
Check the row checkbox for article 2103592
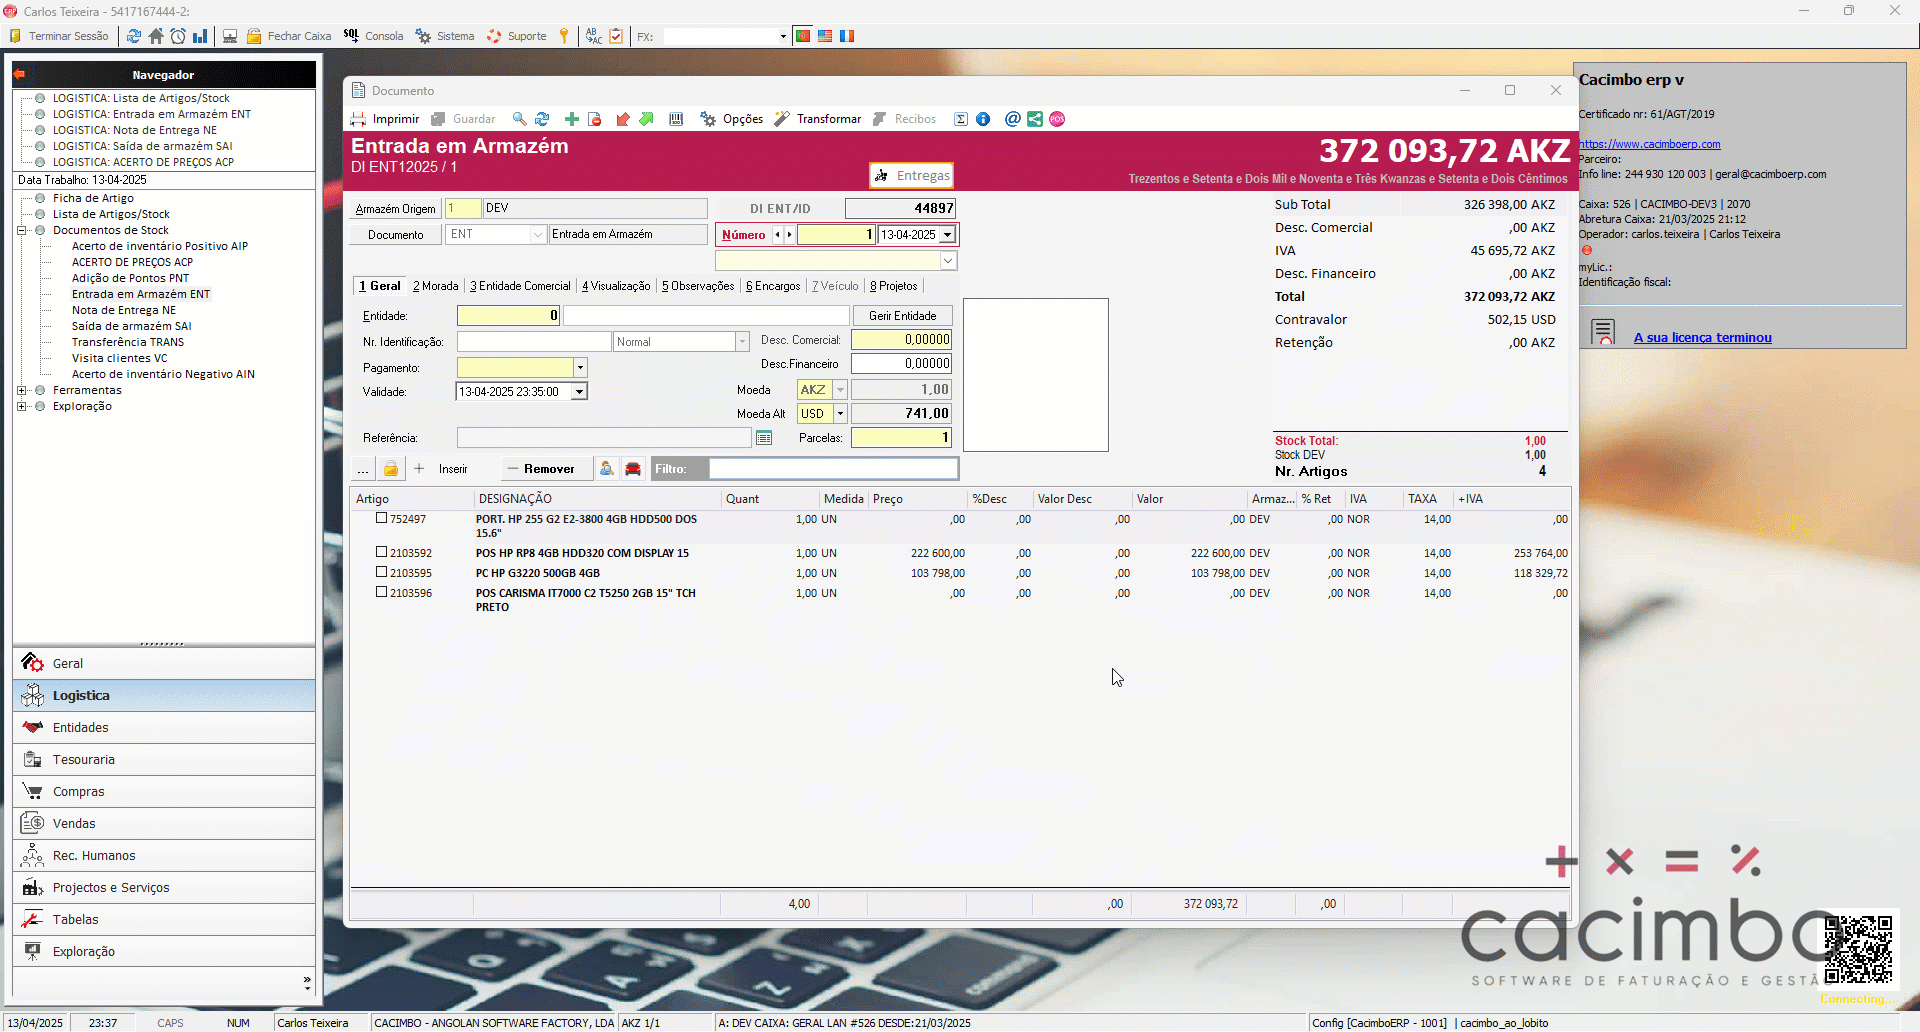[381, 552]
